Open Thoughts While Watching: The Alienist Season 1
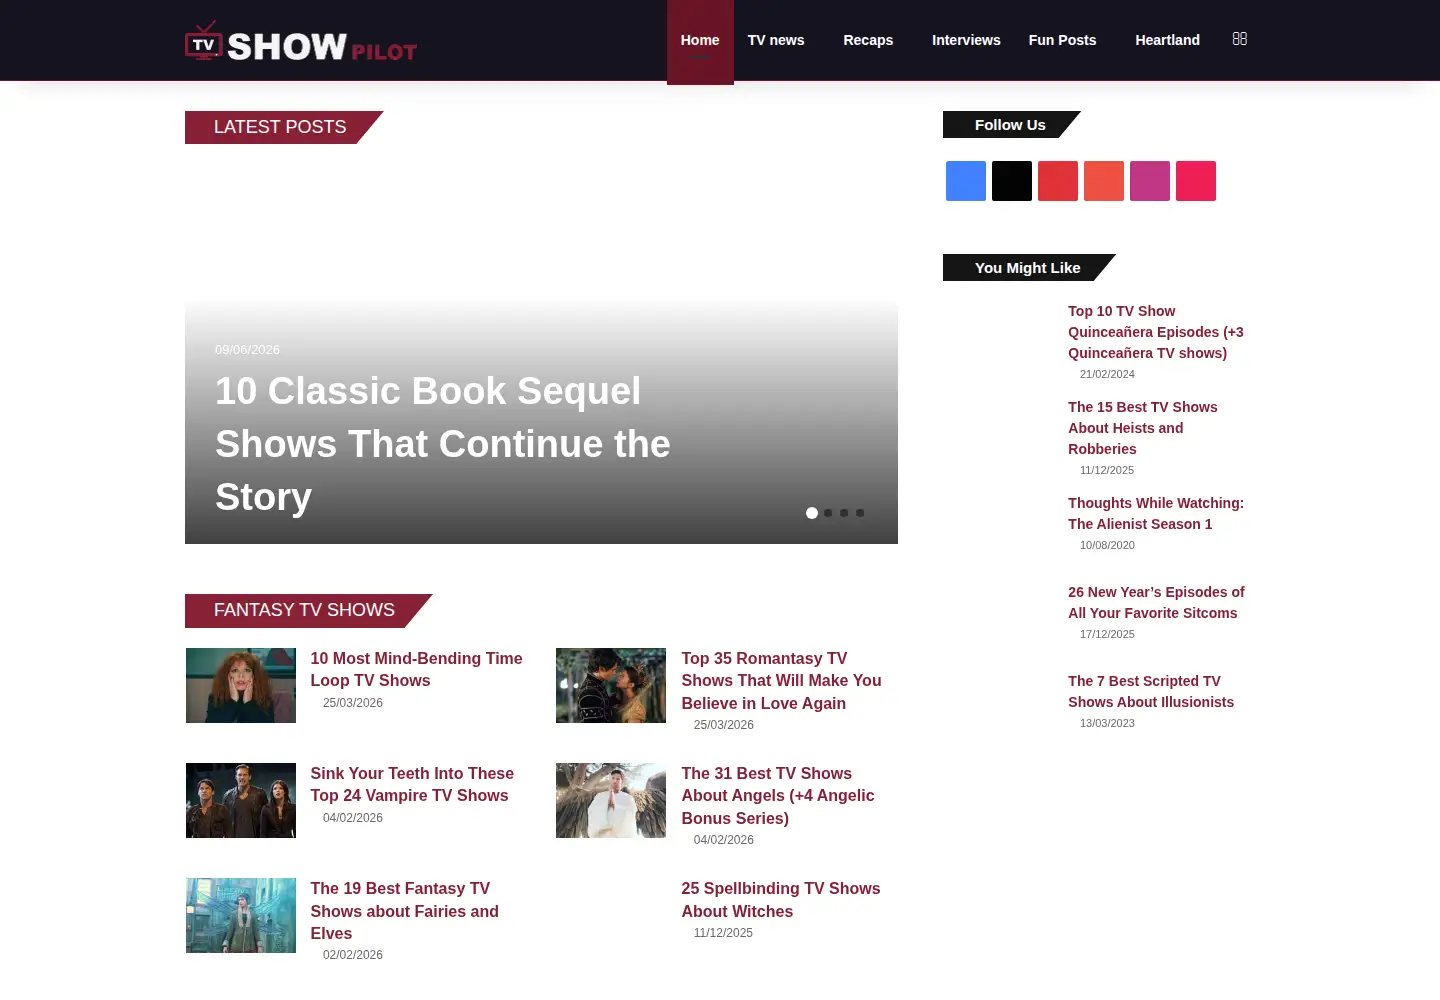 (x=1156, y=513)
